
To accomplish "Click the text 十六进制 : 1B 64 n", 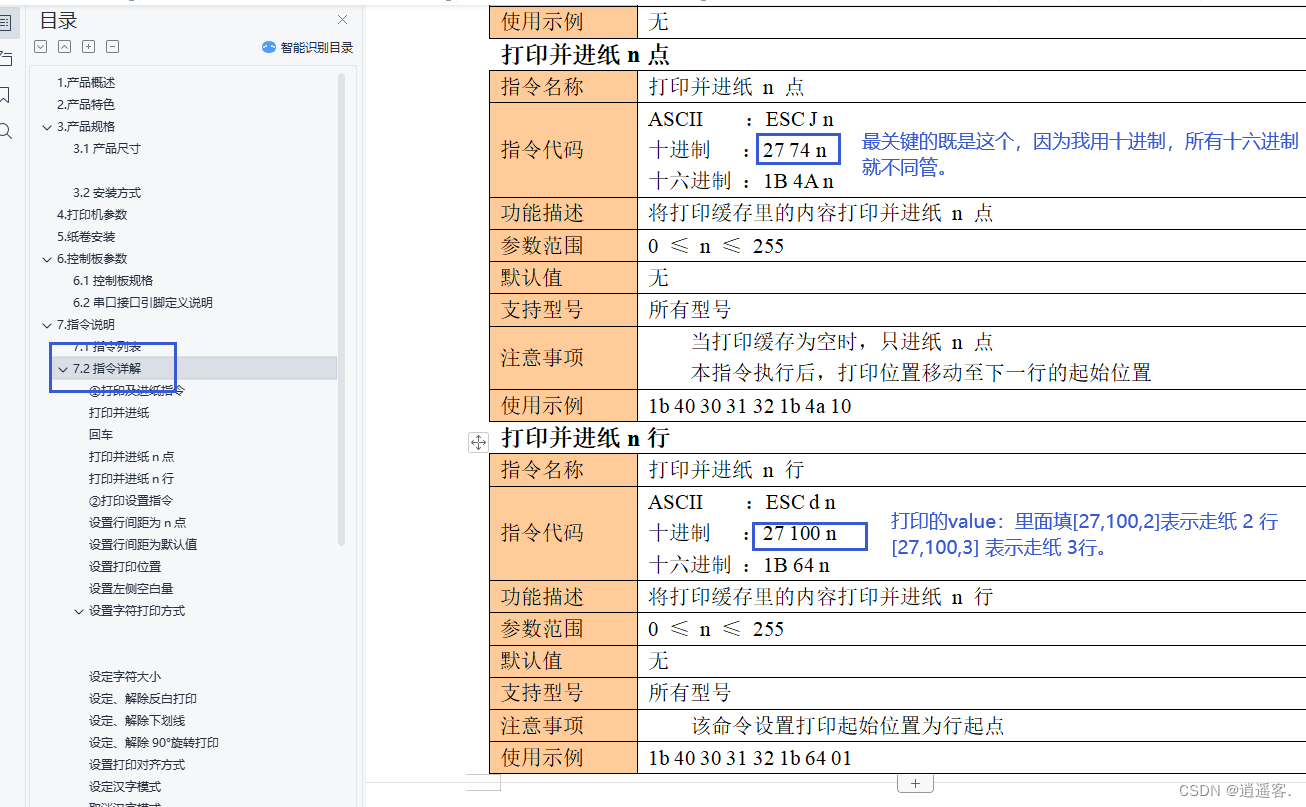I will (x=740, y=565).
